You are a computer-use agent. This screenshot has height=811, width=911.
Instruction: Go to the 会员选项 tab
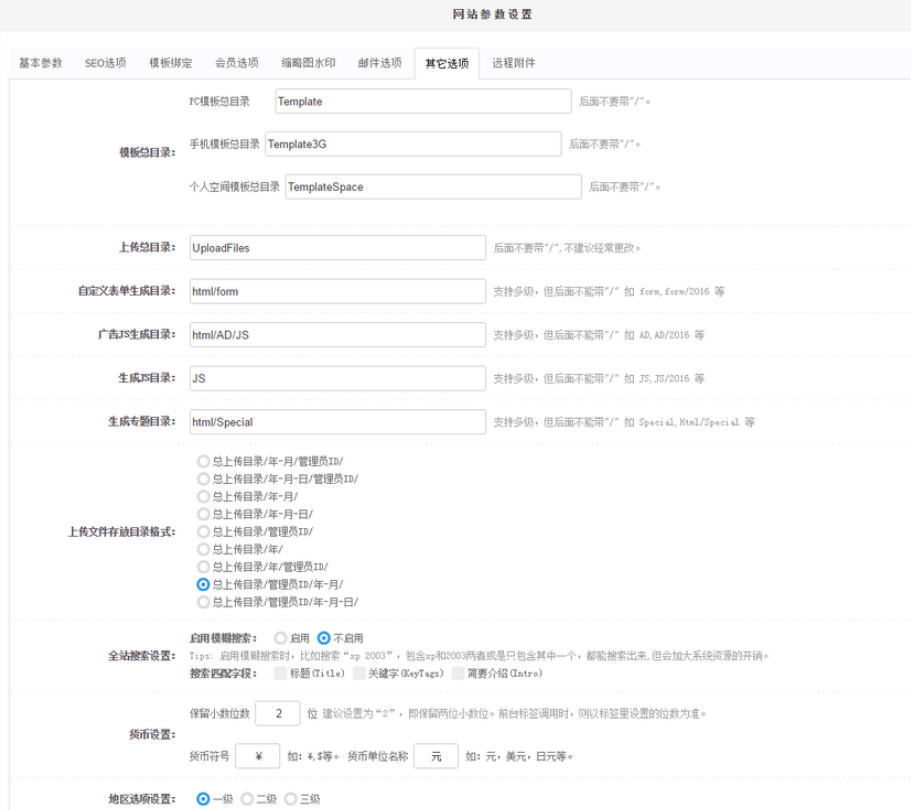point(237,63)
